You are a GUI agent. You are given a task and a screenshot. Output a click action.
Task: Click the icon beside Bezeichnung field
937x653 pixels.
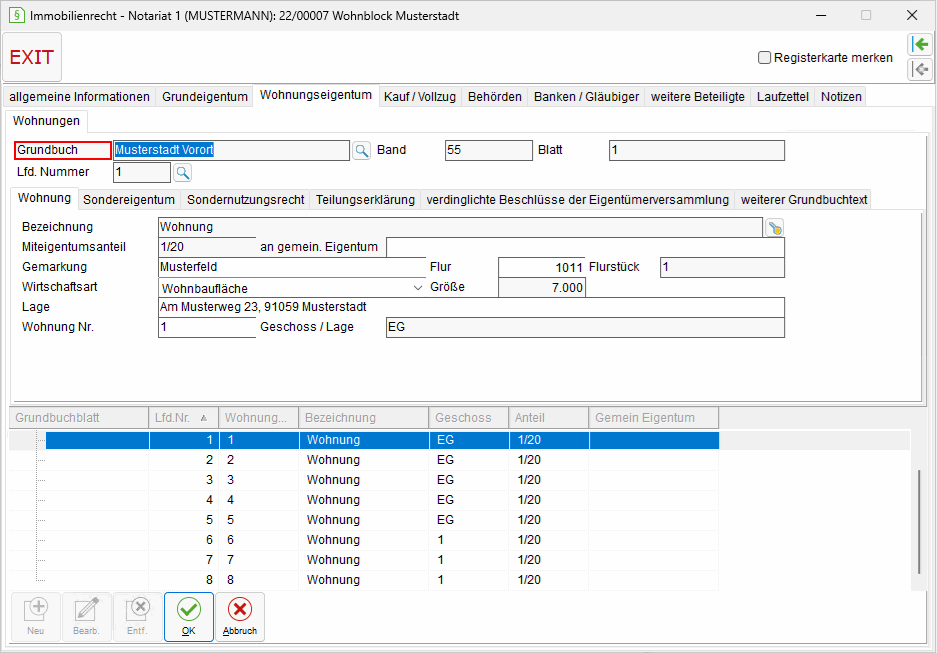pyautogui.click(x=775, y=228)
